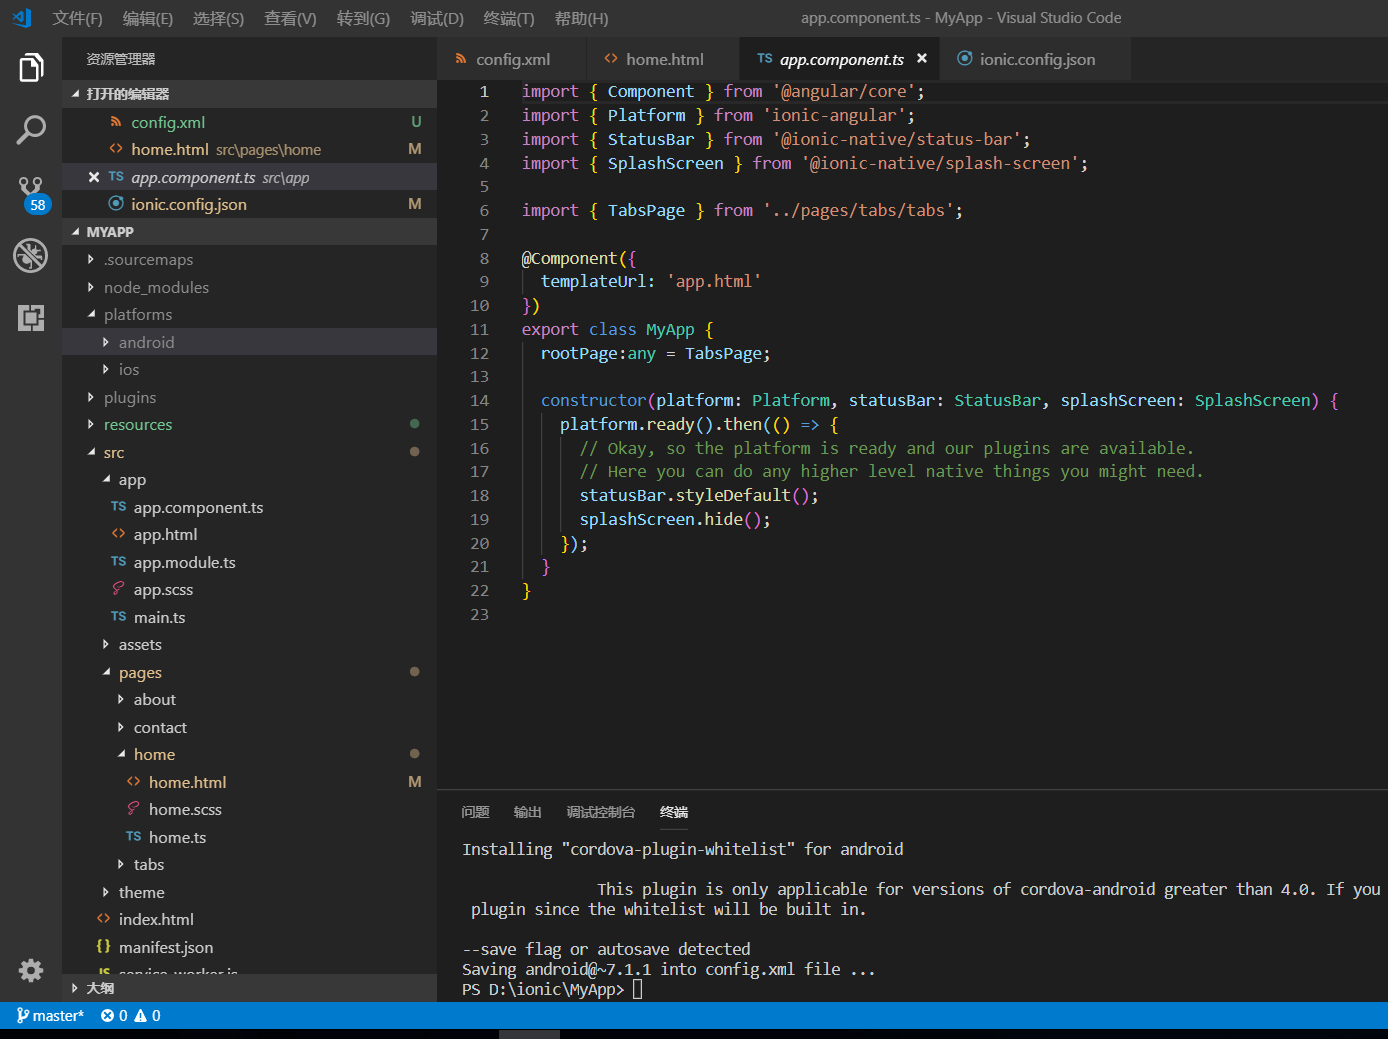Open the Debug view icon
This screenshot has width=1388, height=1039.
[x=31, y=255]
